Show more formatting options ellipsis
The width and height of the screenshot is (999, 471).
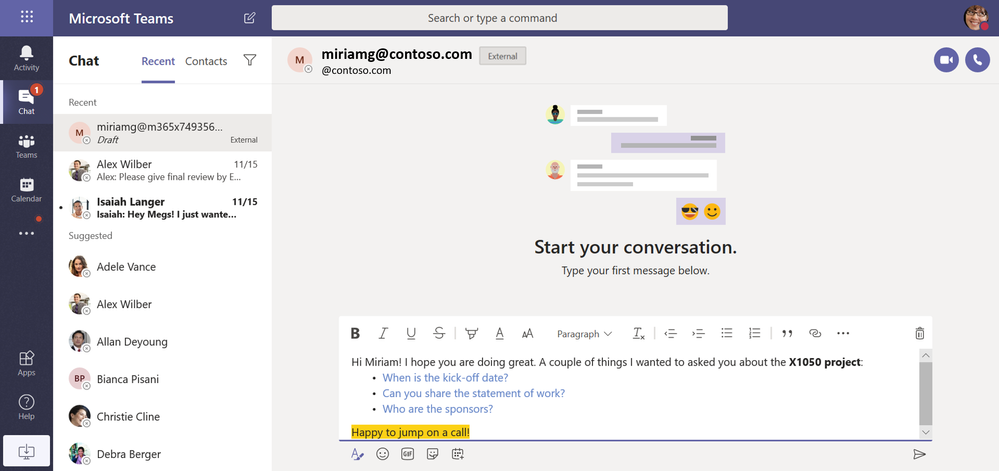click(843, 333)
